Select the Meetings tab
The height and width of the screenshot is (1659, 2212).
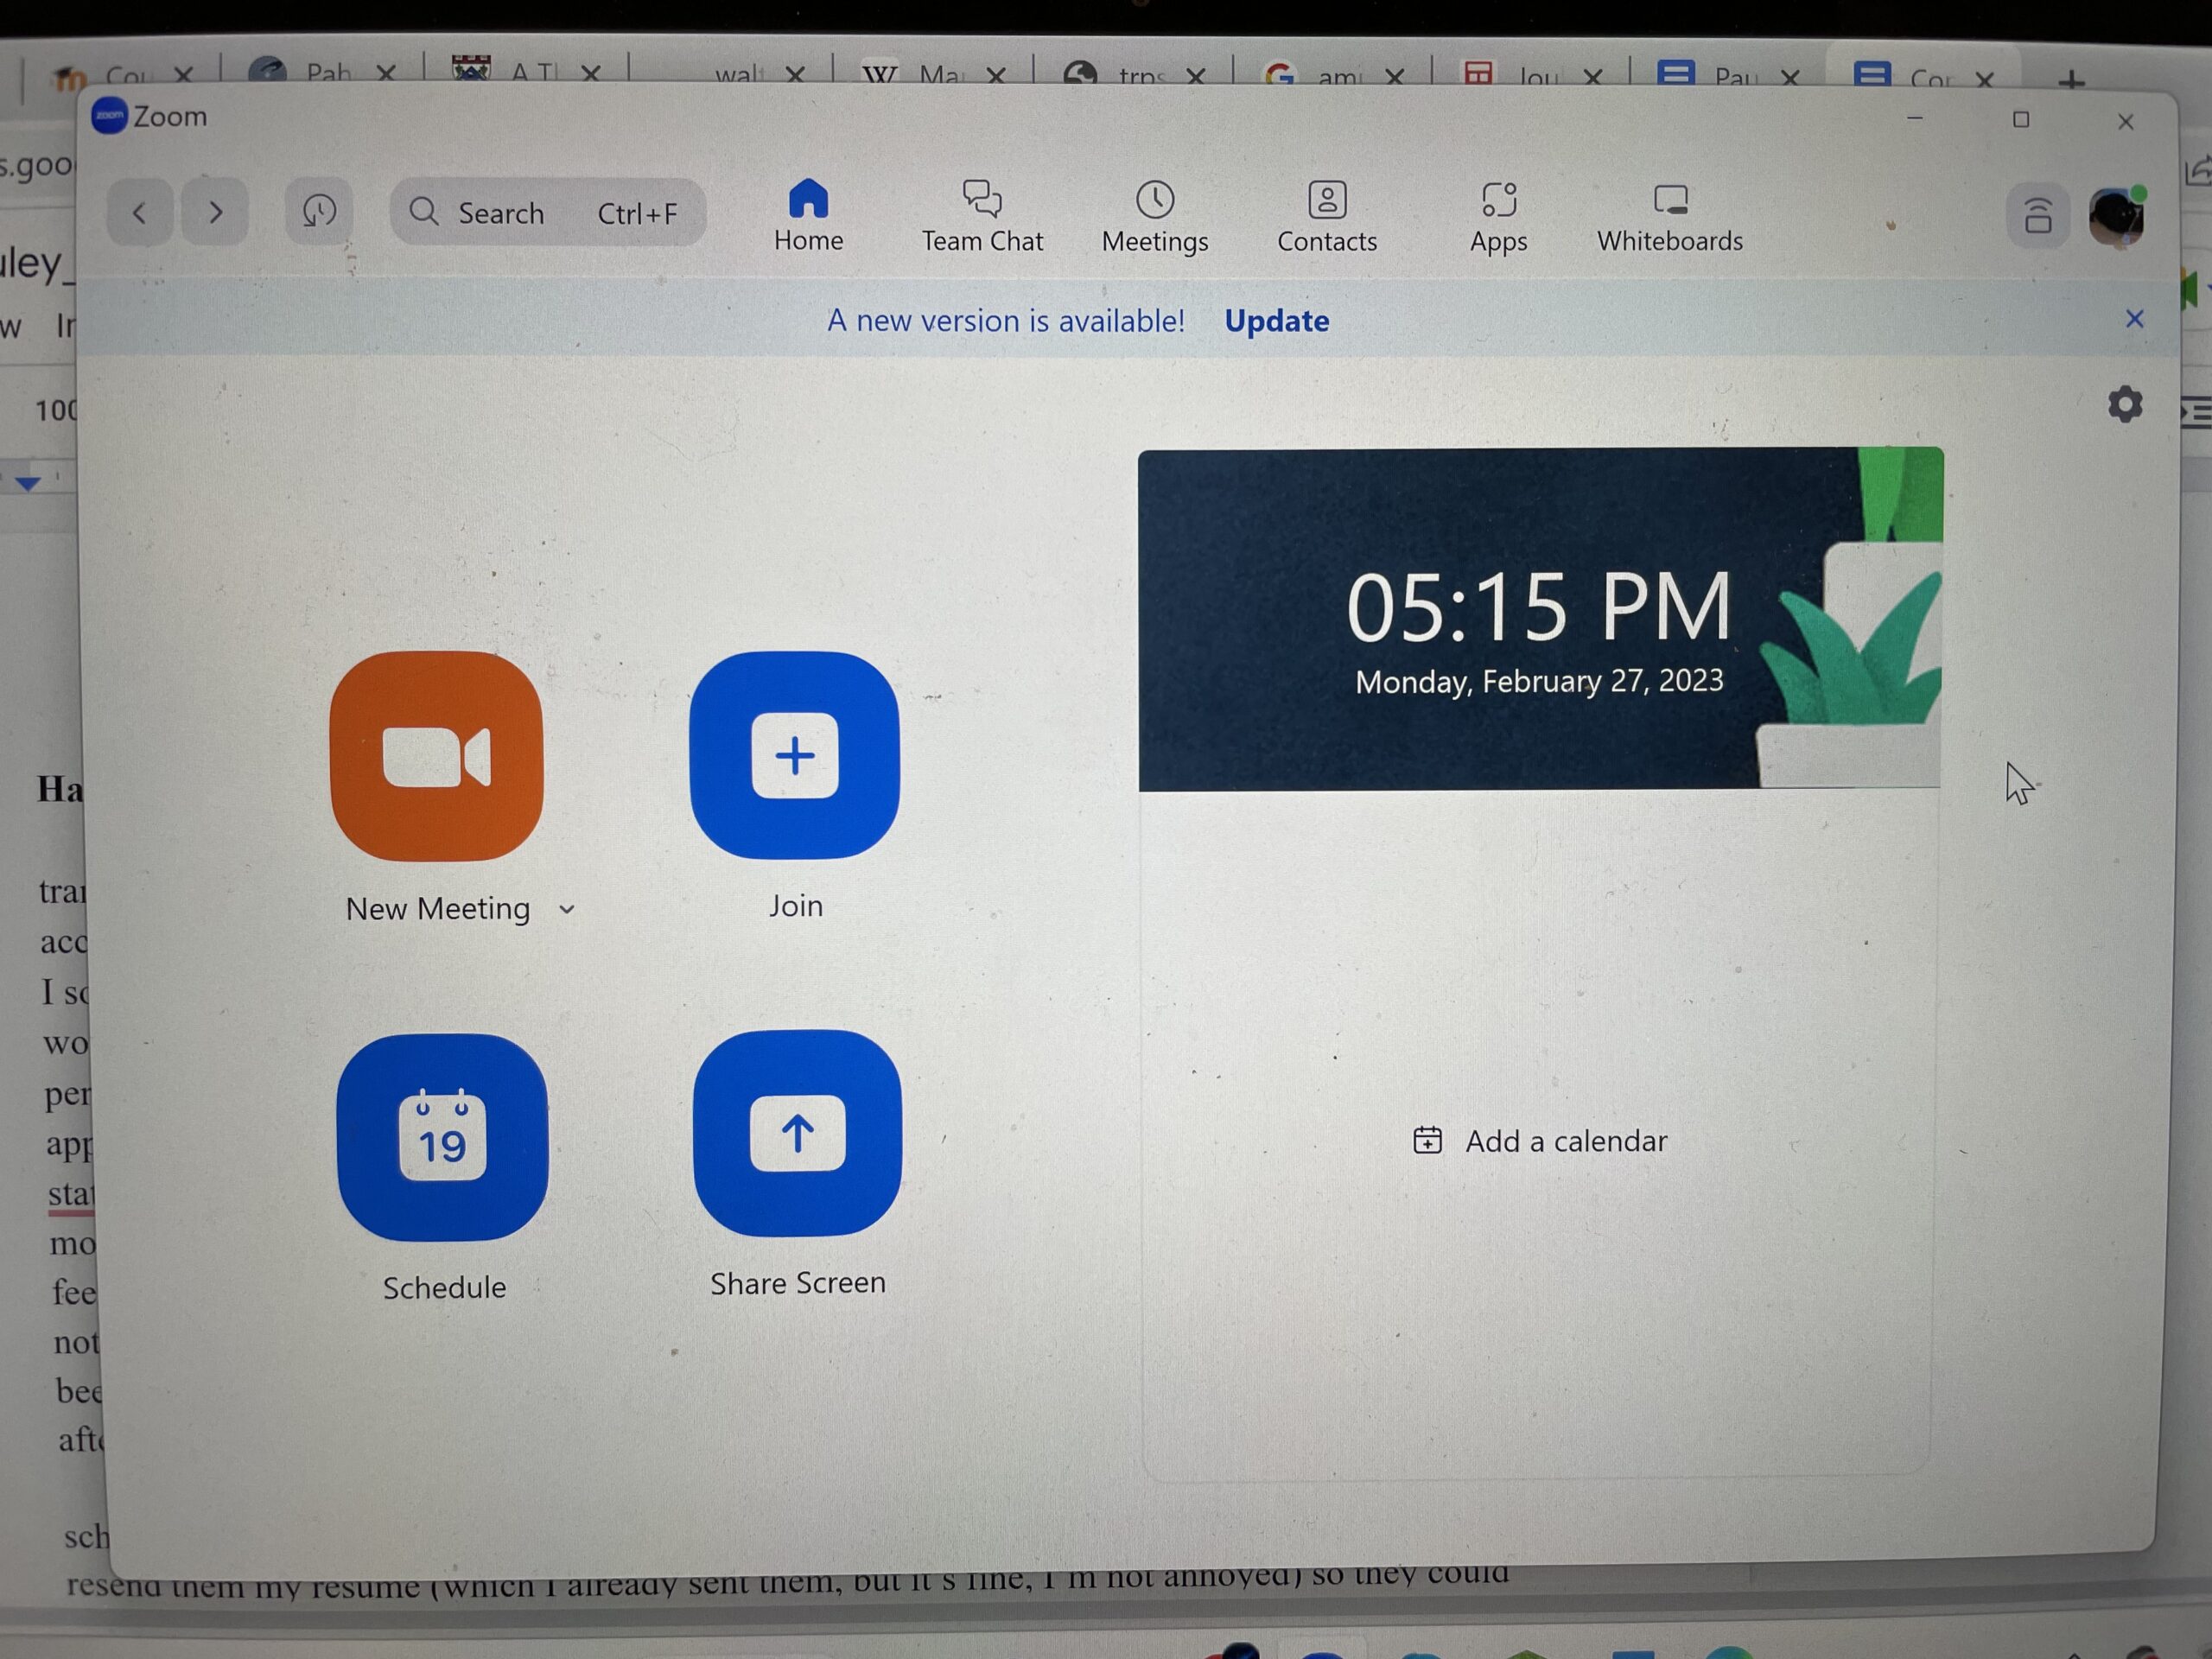click(x=1154, y=213)
